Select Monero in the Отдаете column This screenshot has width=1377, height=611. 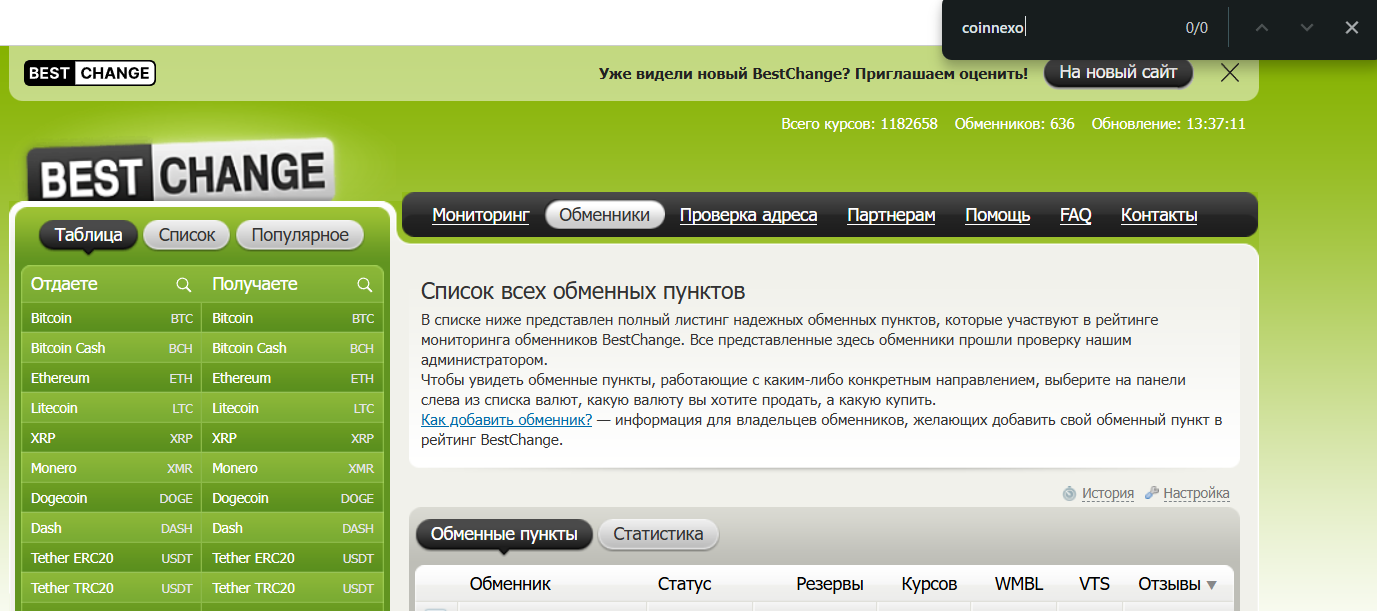pyautogui.click(x=111, y=468)
